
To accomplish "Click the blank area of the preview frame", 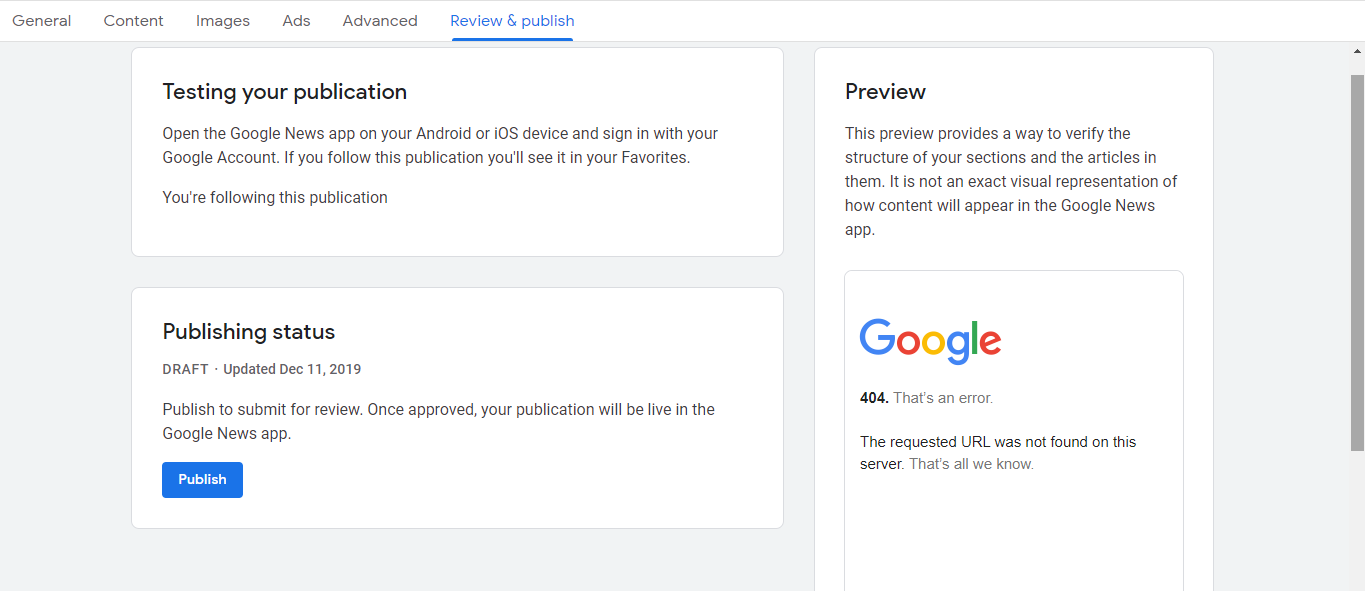I will 1013,530.
